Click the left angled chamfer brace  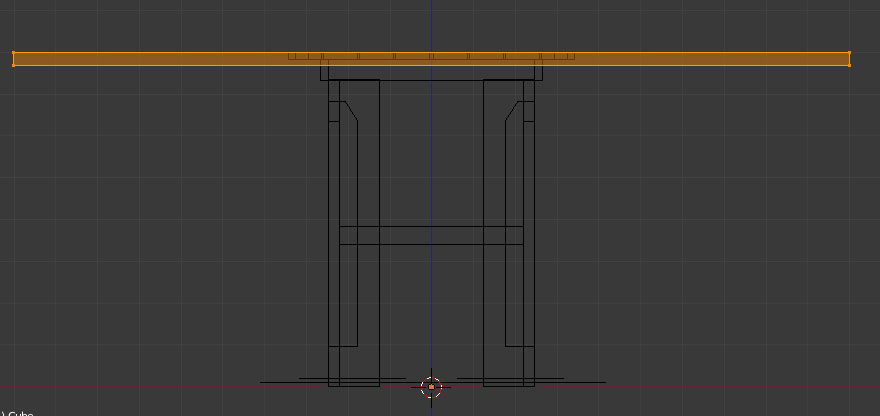(350, 112)
